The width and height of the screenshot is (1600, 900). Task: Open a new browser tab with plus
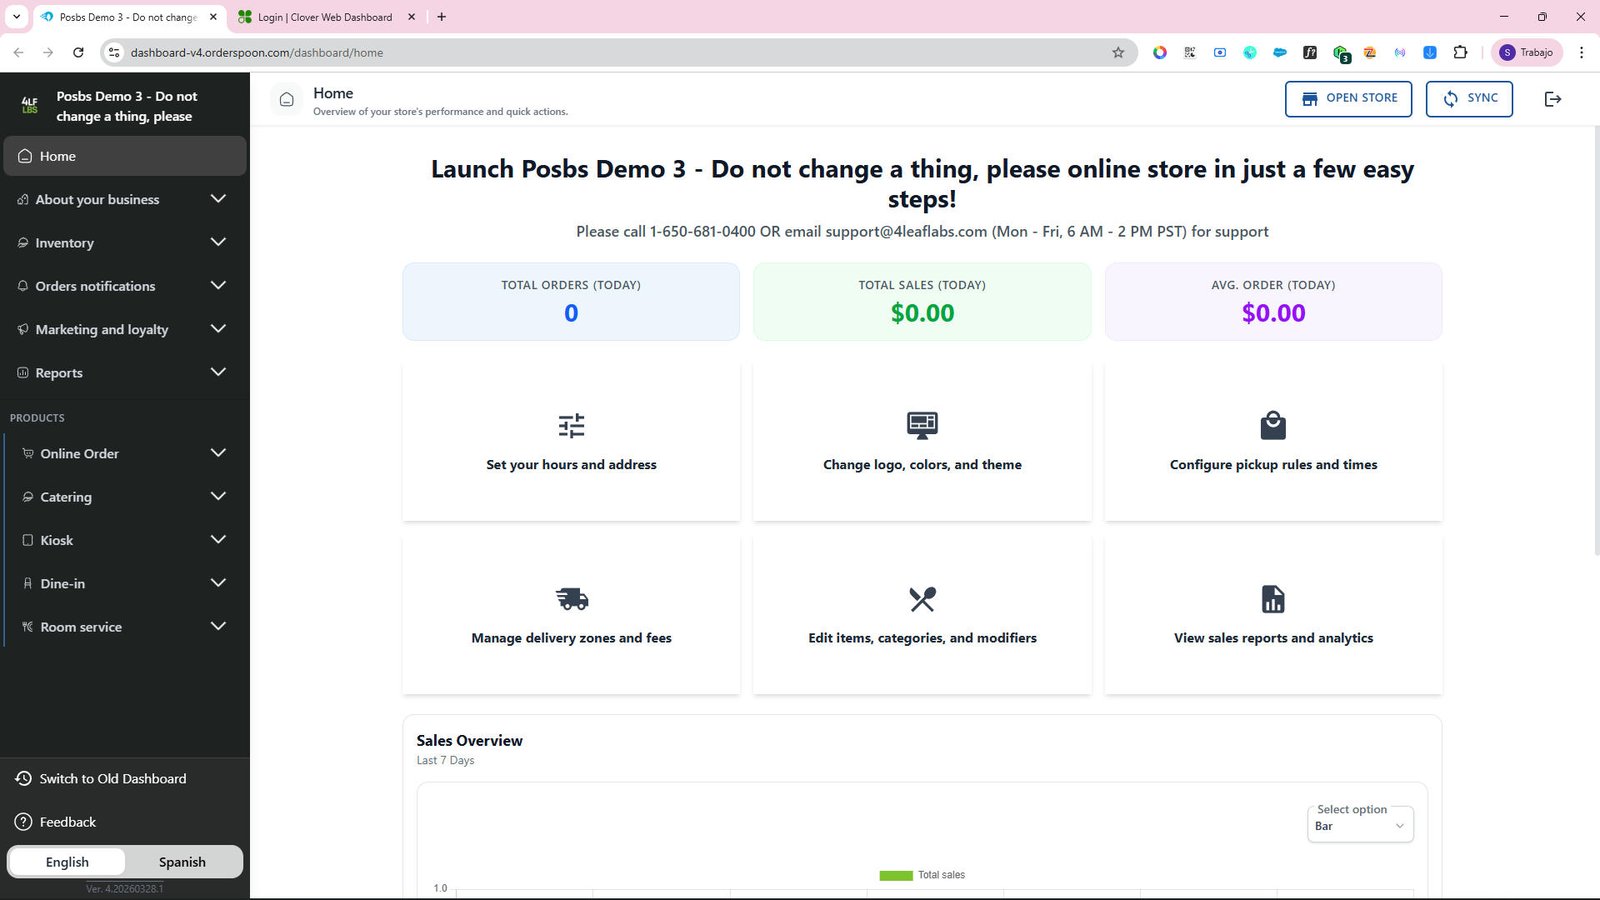point(441,17)
